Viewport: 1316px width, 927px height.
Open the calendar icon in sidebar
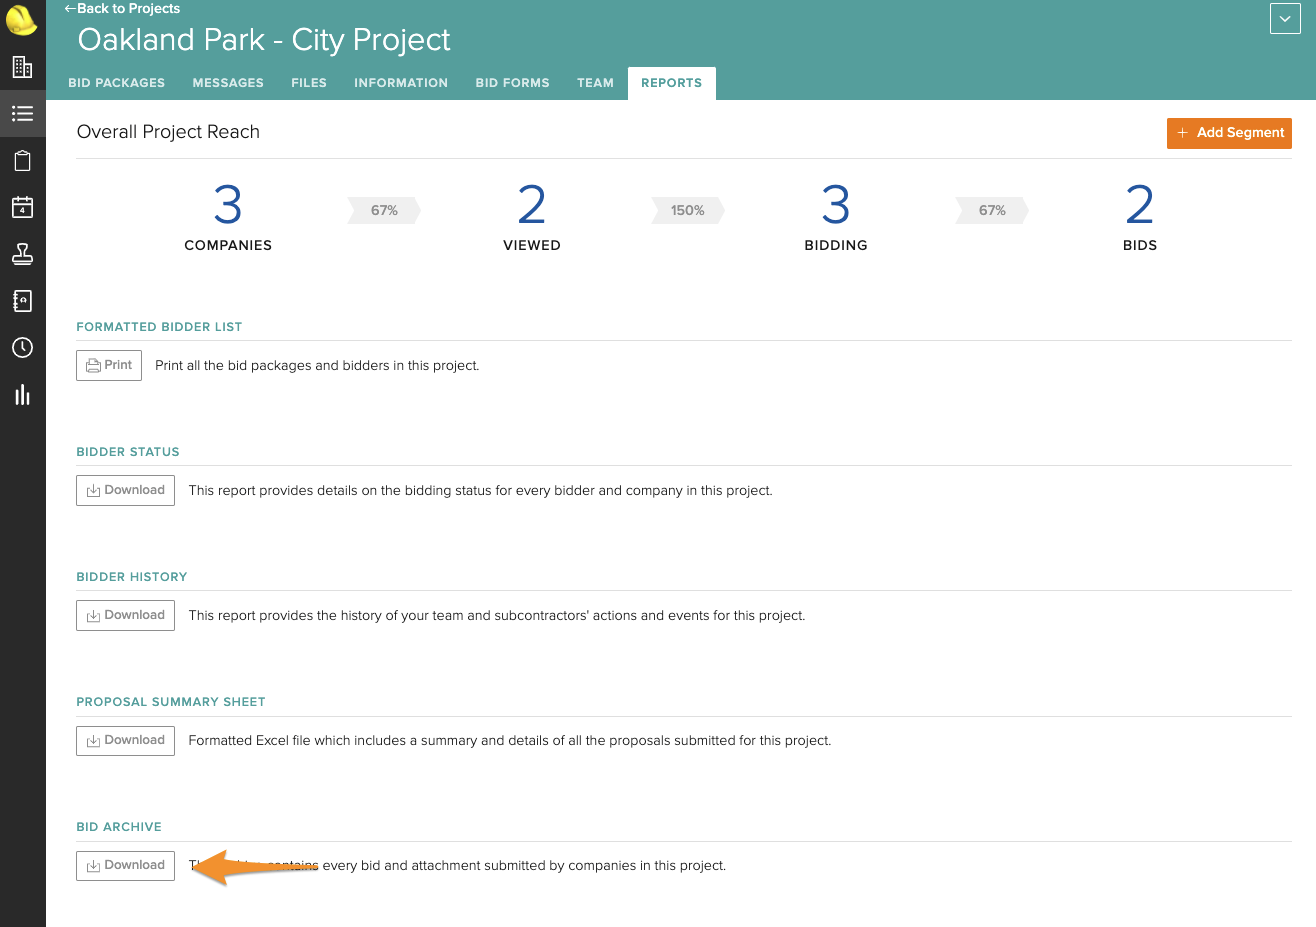(22, 207)
